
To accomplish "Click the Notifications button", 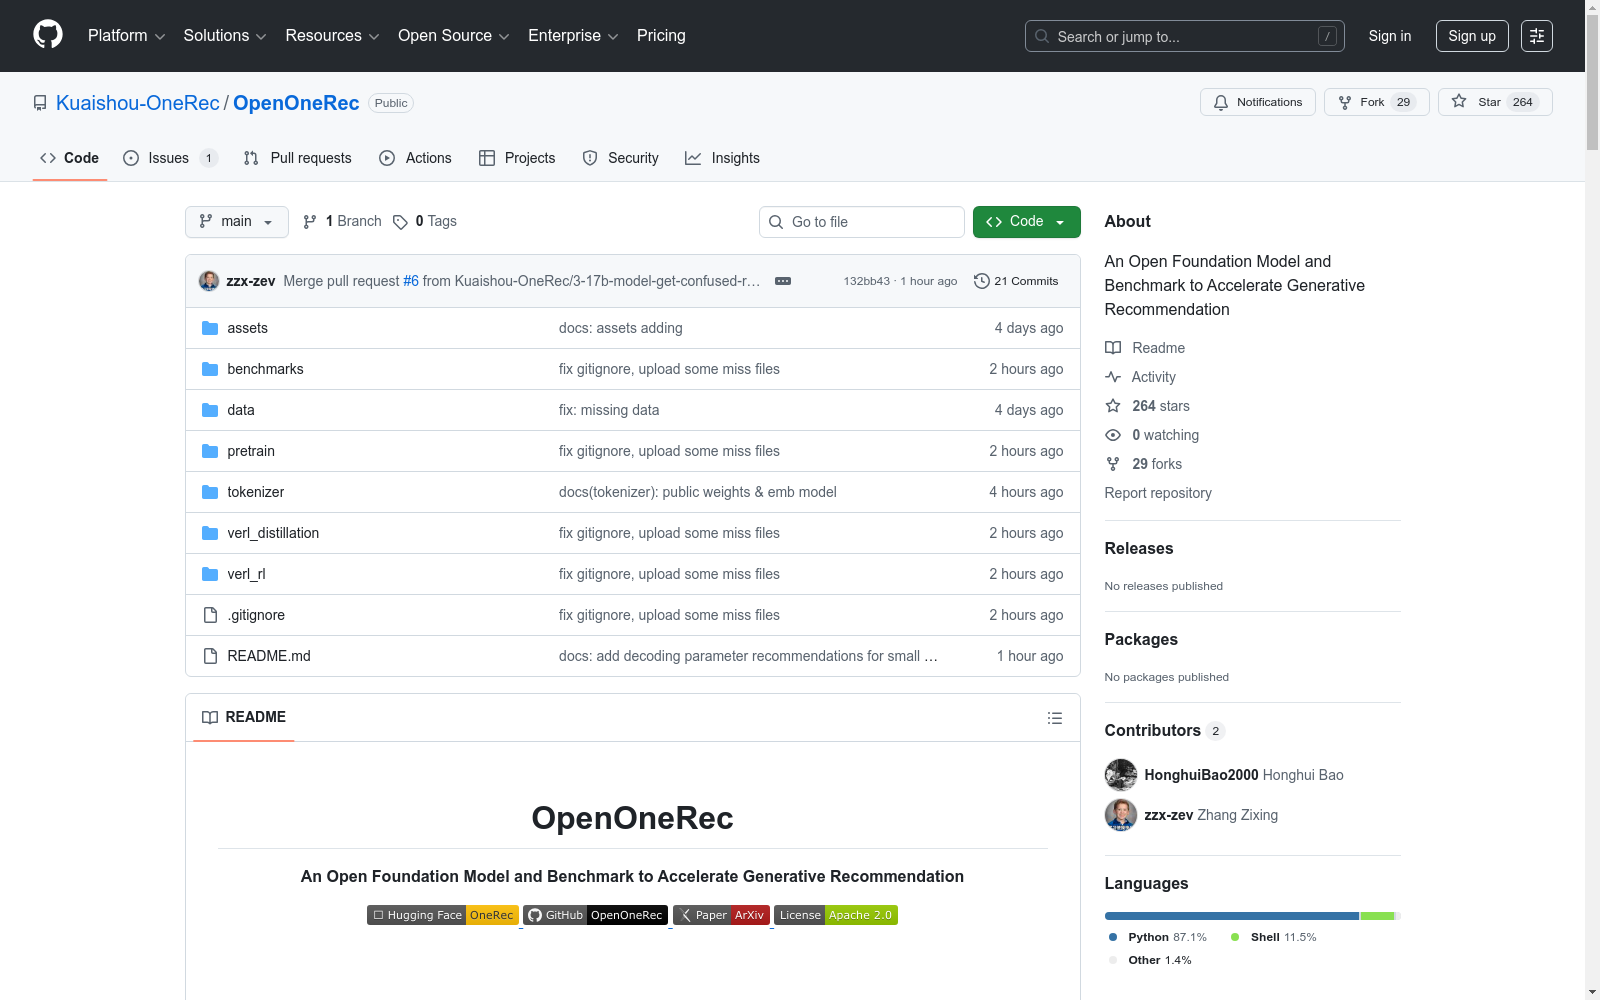I will coord(1258,102).
